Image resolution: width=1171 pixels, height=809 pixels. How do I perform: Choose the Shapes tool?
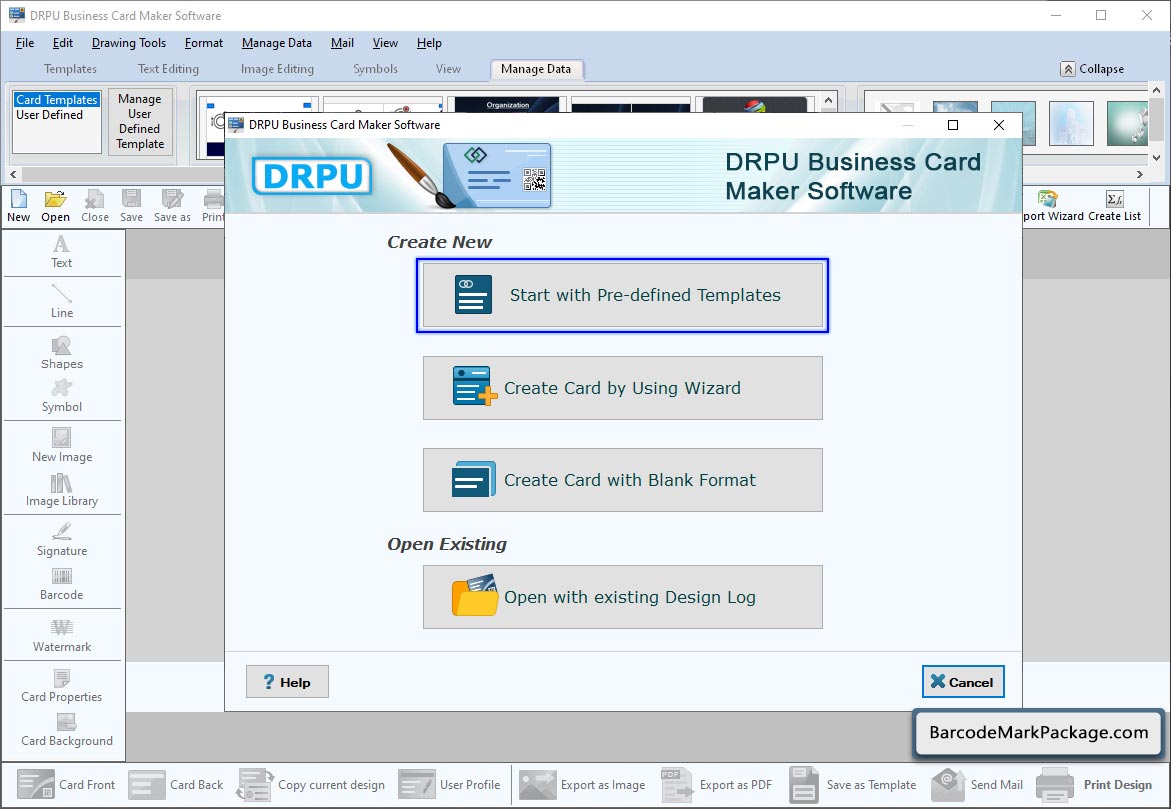tap(61, 353)
